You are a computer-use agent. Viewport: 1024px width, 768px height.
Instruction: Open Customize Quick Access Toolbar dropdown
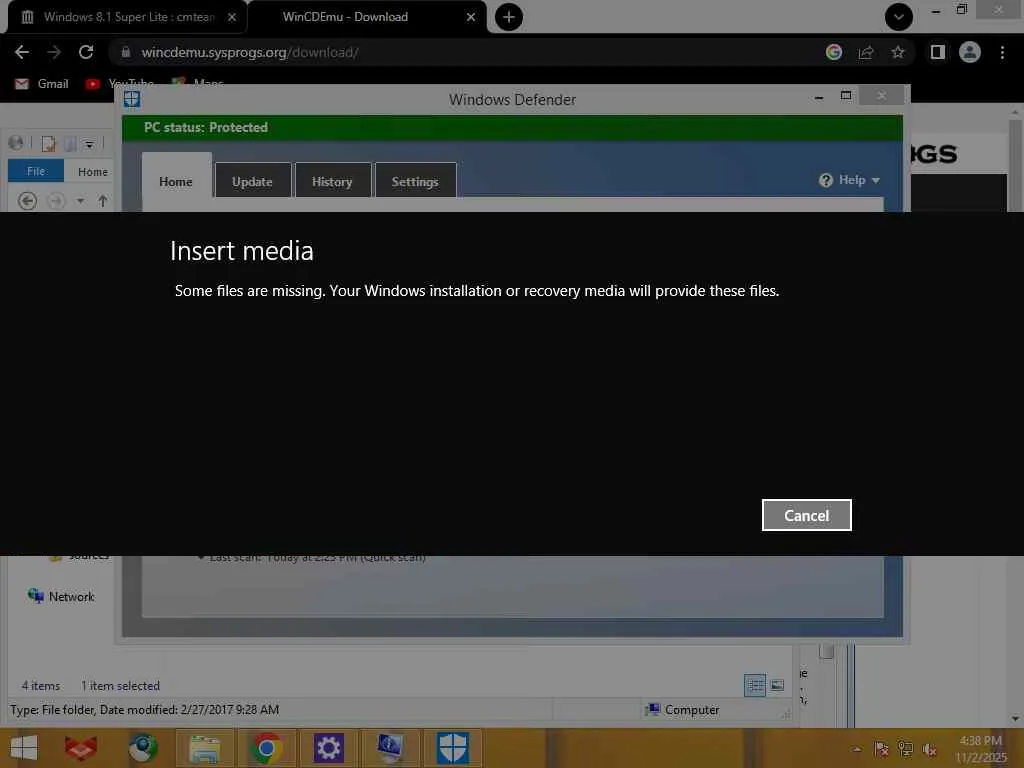(x=89, y=144)
